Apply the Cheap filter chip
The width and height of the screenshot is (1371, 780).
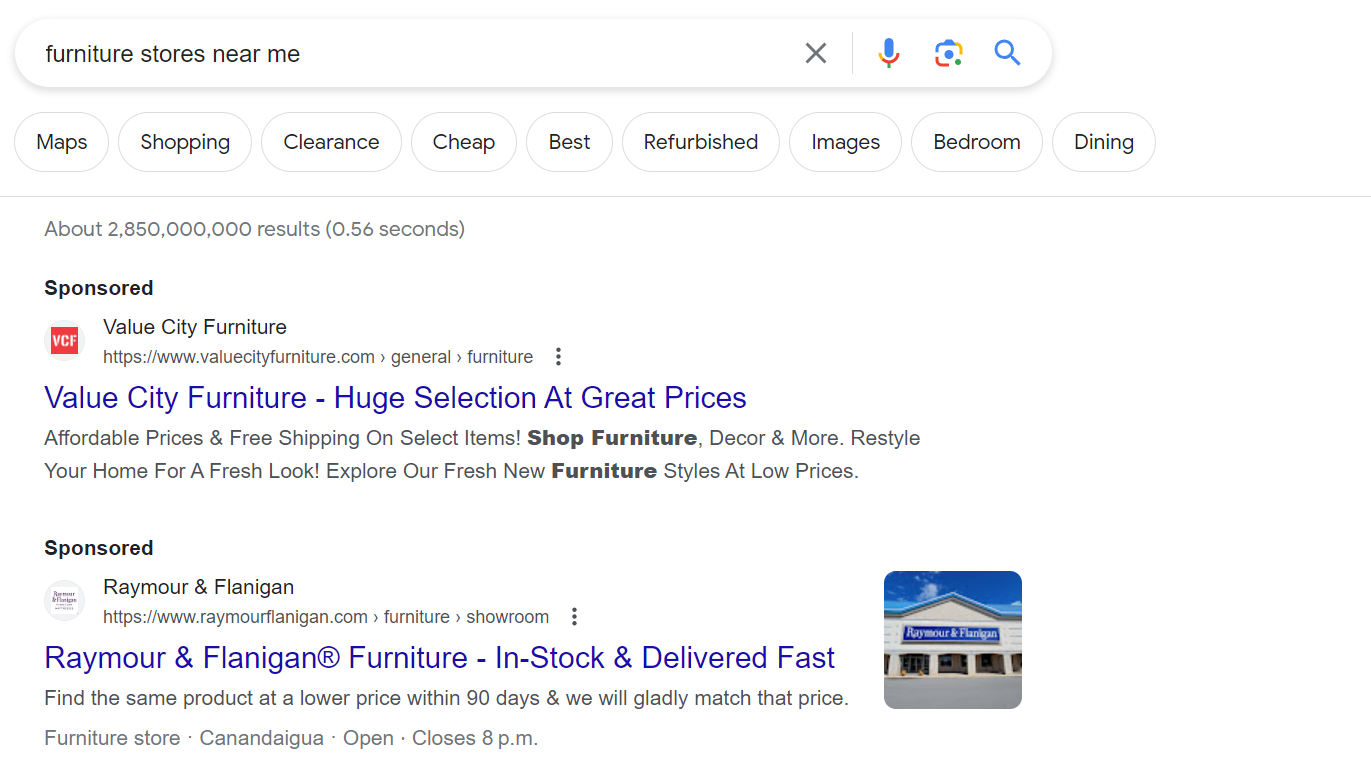coord(463,142)
